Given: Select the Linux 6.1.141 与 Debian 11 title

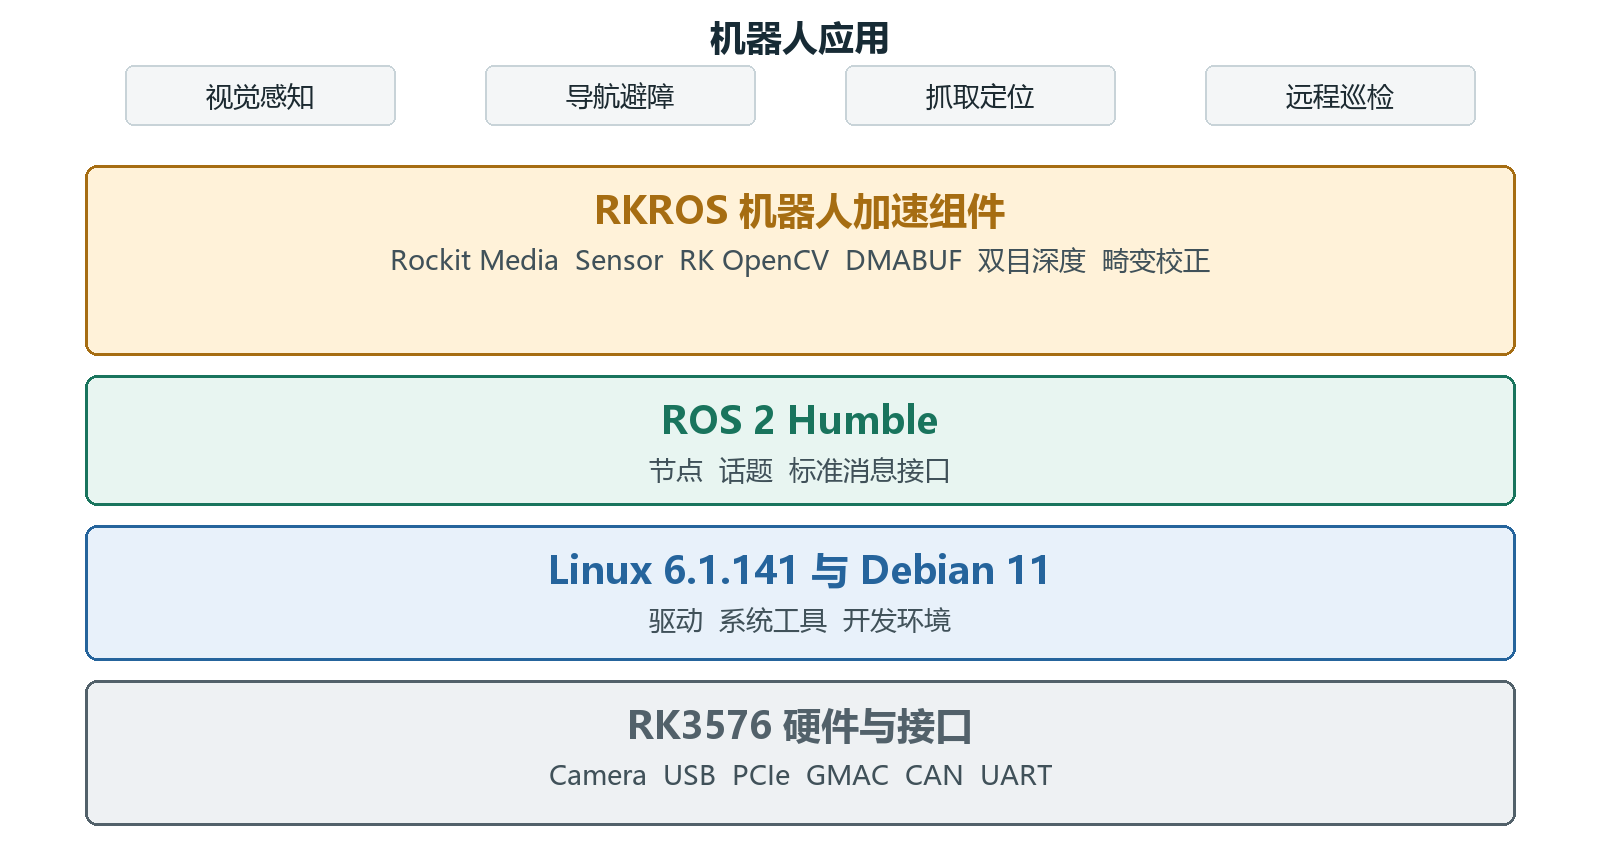Looking at the screenshot, I should 800,570.
